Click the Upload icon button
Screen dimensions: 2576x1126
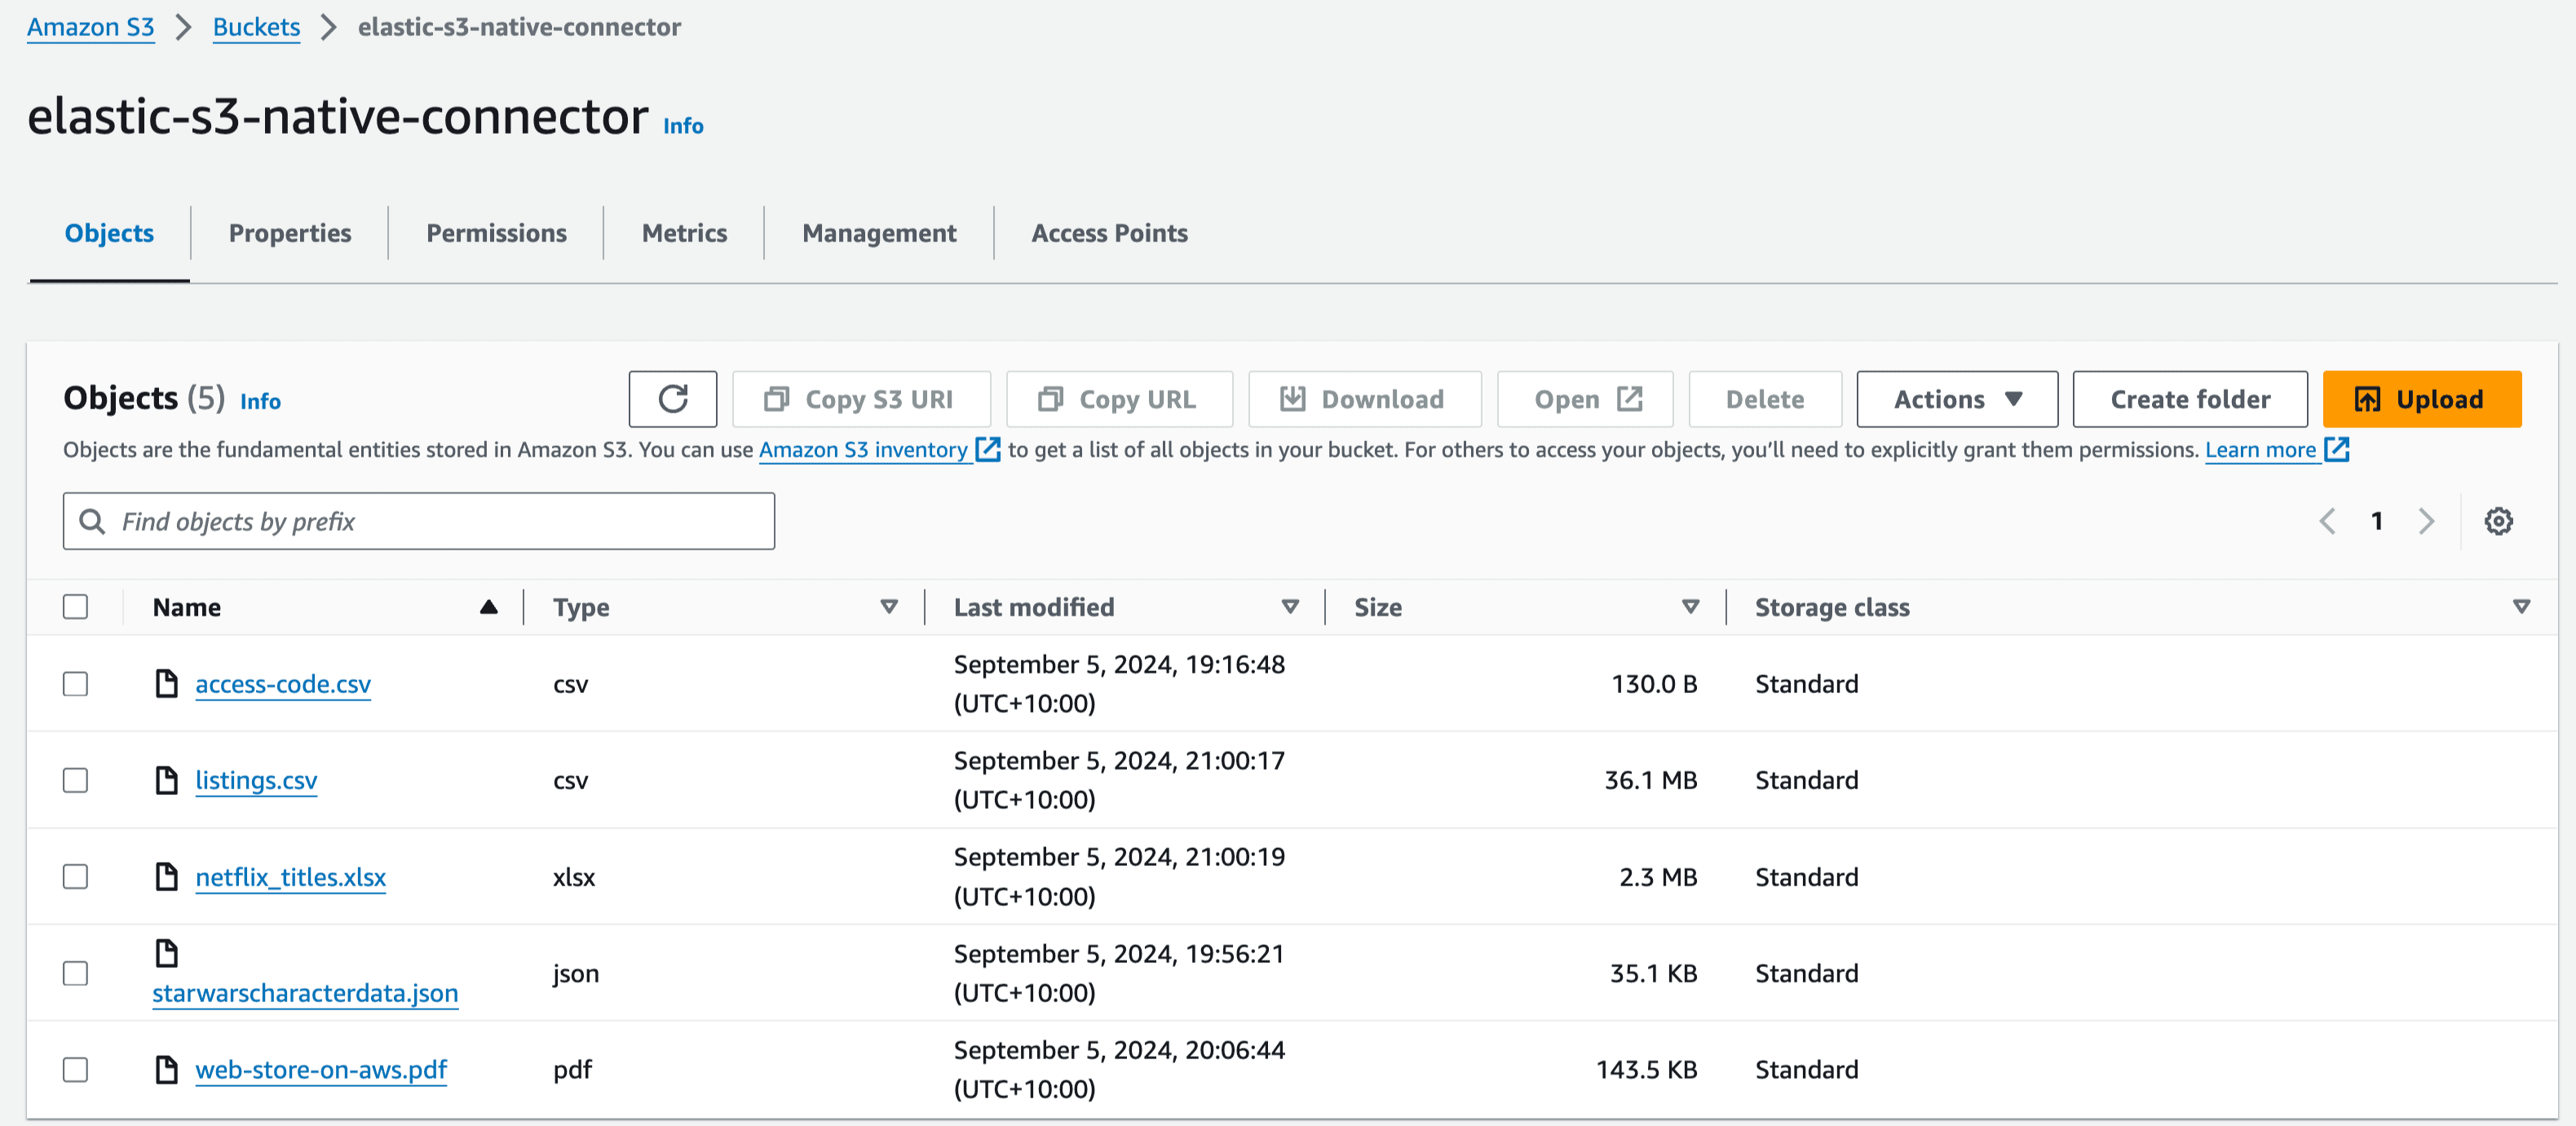point(2367,398)
